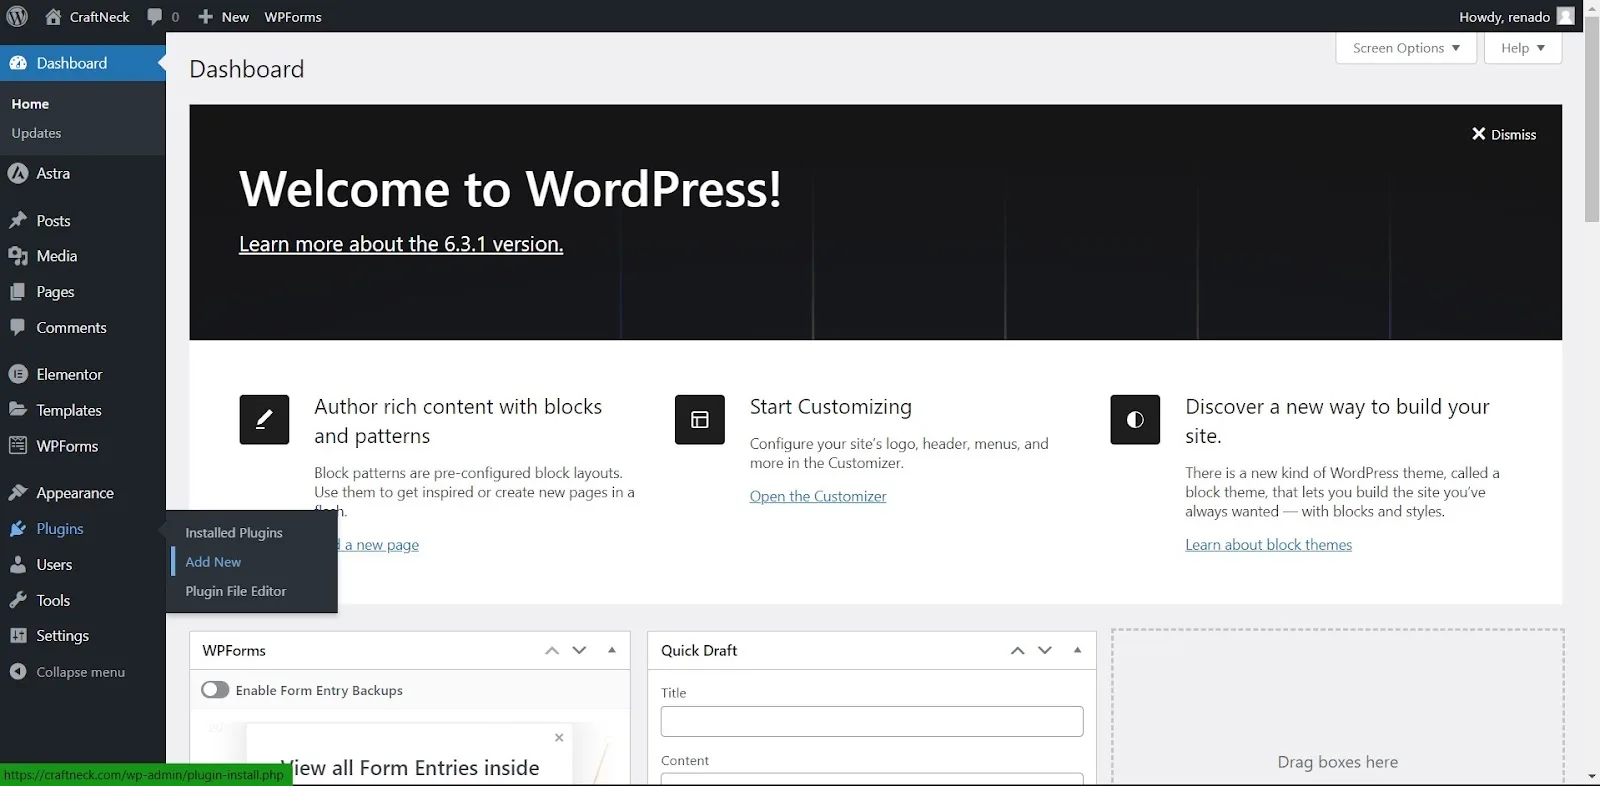The image size is (1600, 786).
Task: Click the Pages icon in sidebar
Action: click(18, 292)
